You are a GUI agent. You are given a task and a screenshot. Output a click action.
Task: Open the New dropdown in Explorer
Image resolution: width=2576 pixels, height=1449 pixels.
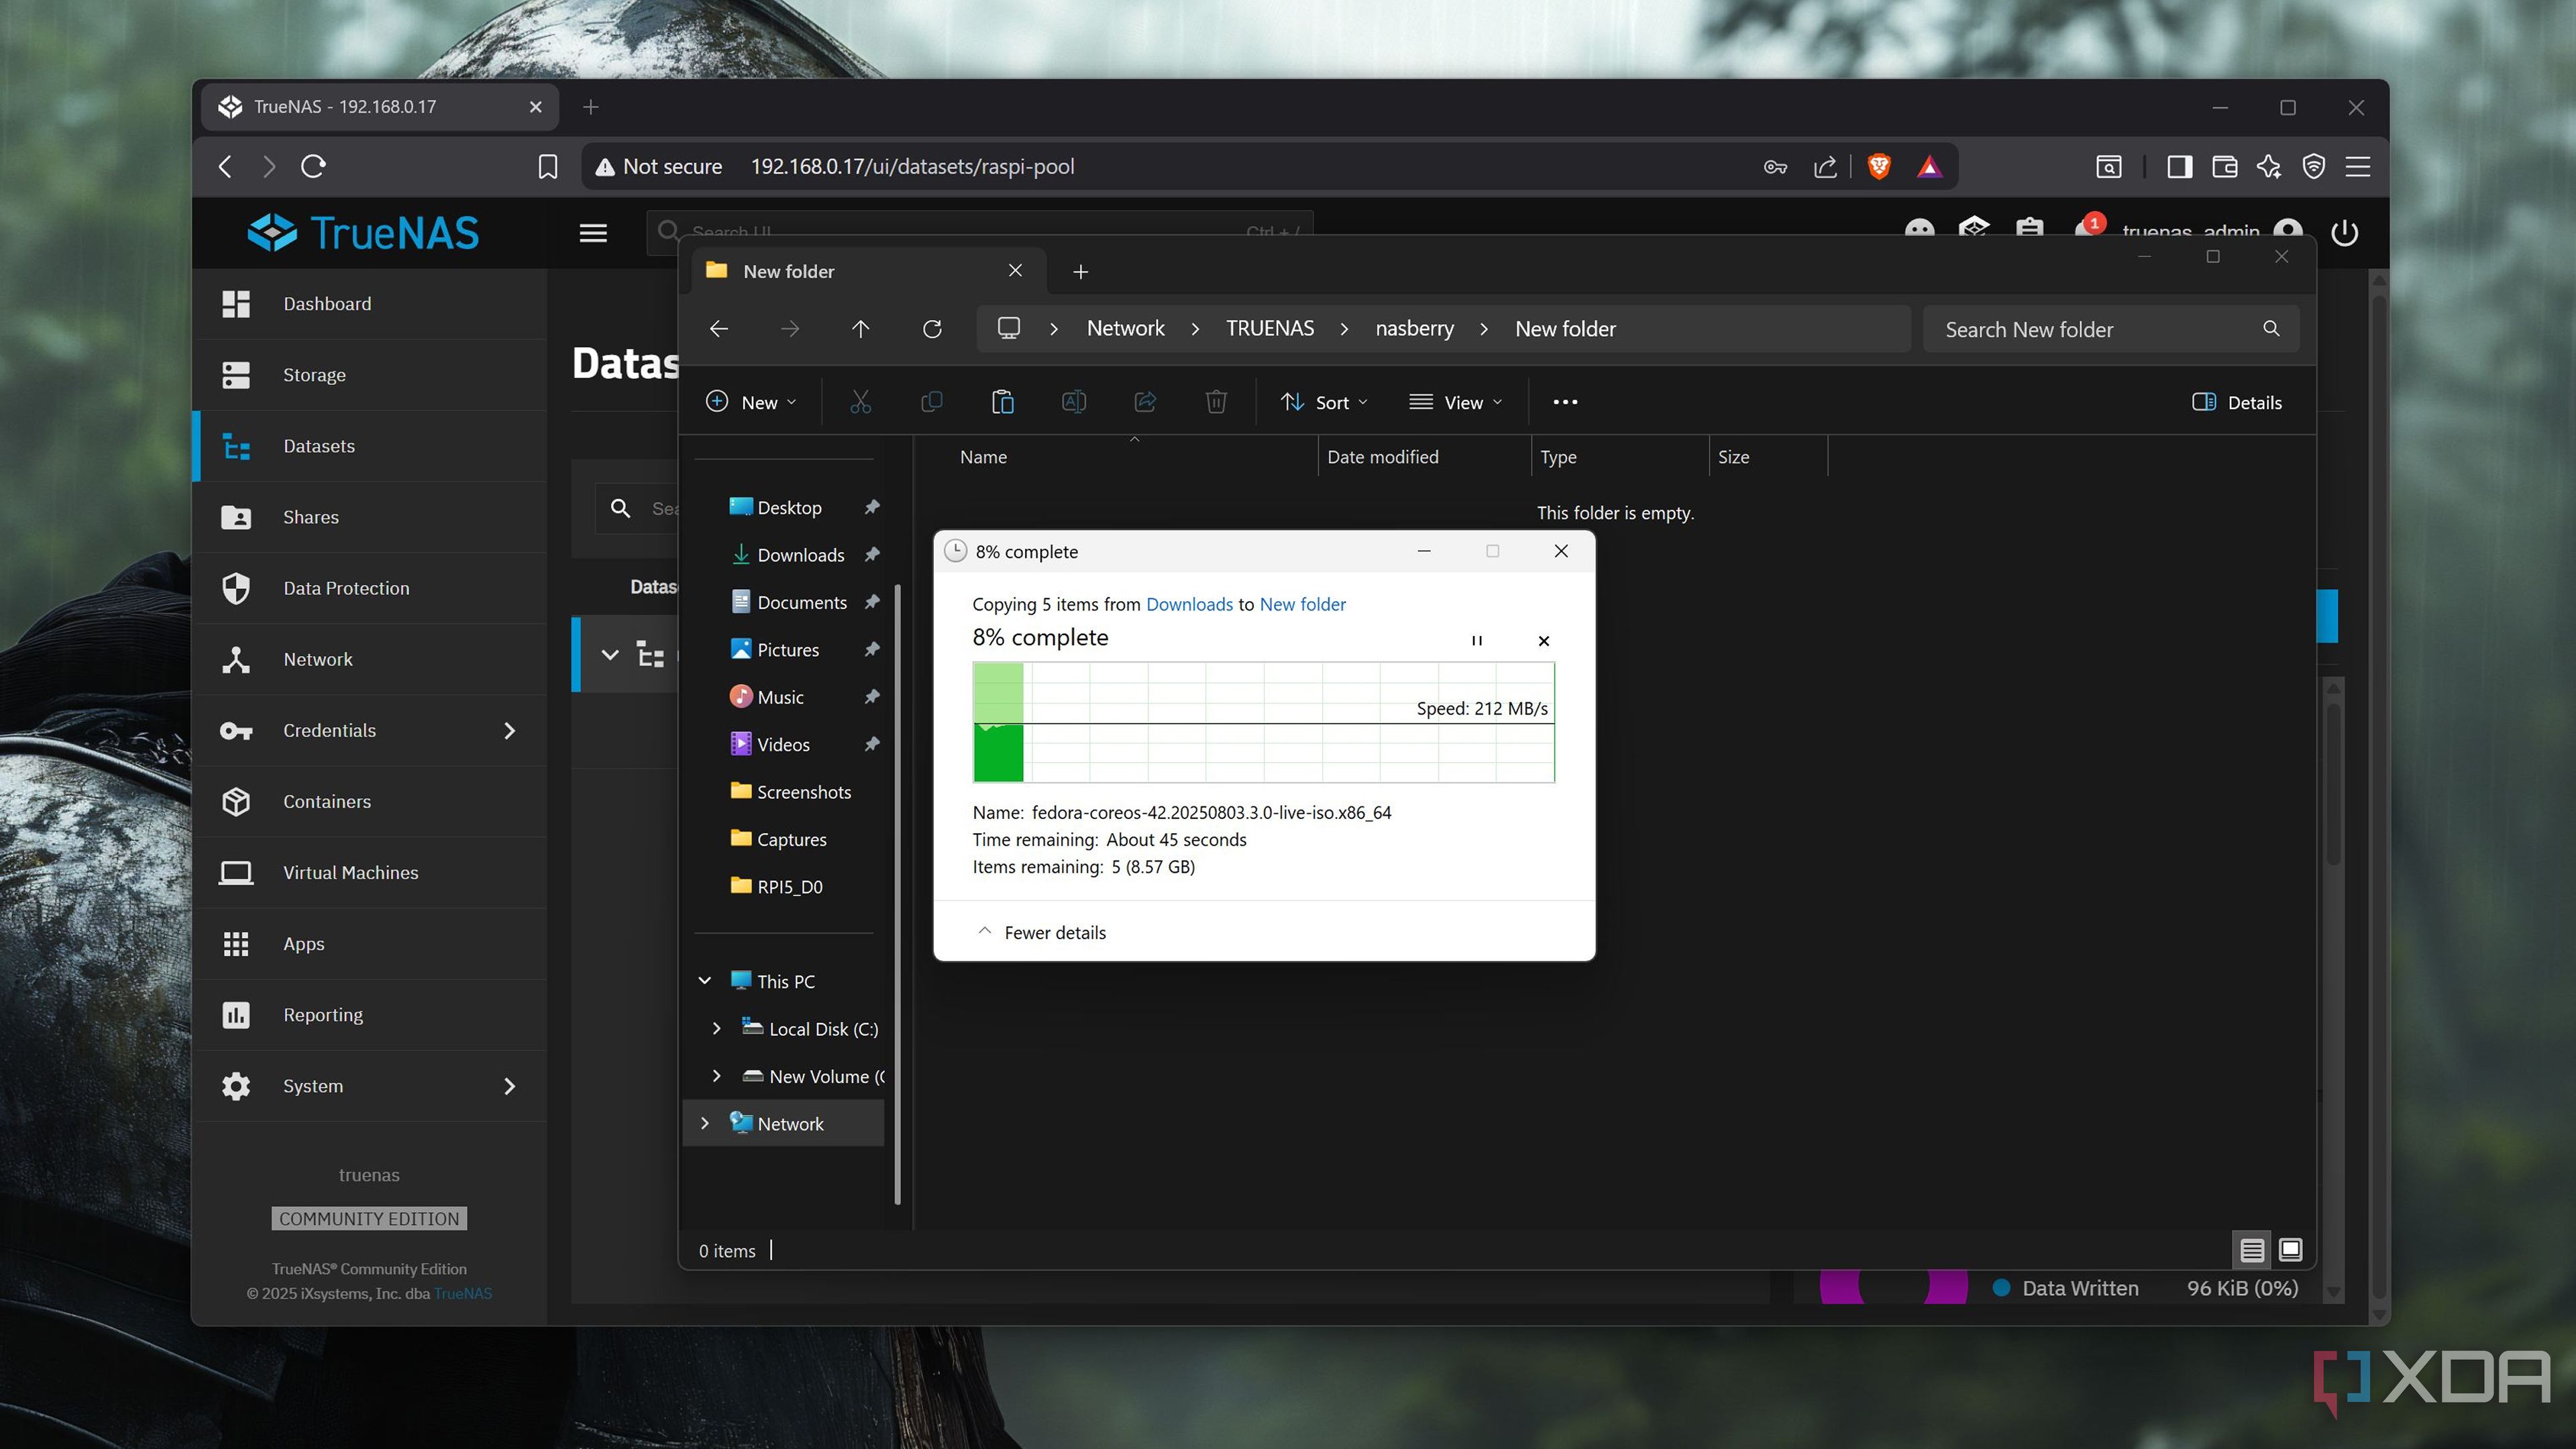[x=751, y=402]
